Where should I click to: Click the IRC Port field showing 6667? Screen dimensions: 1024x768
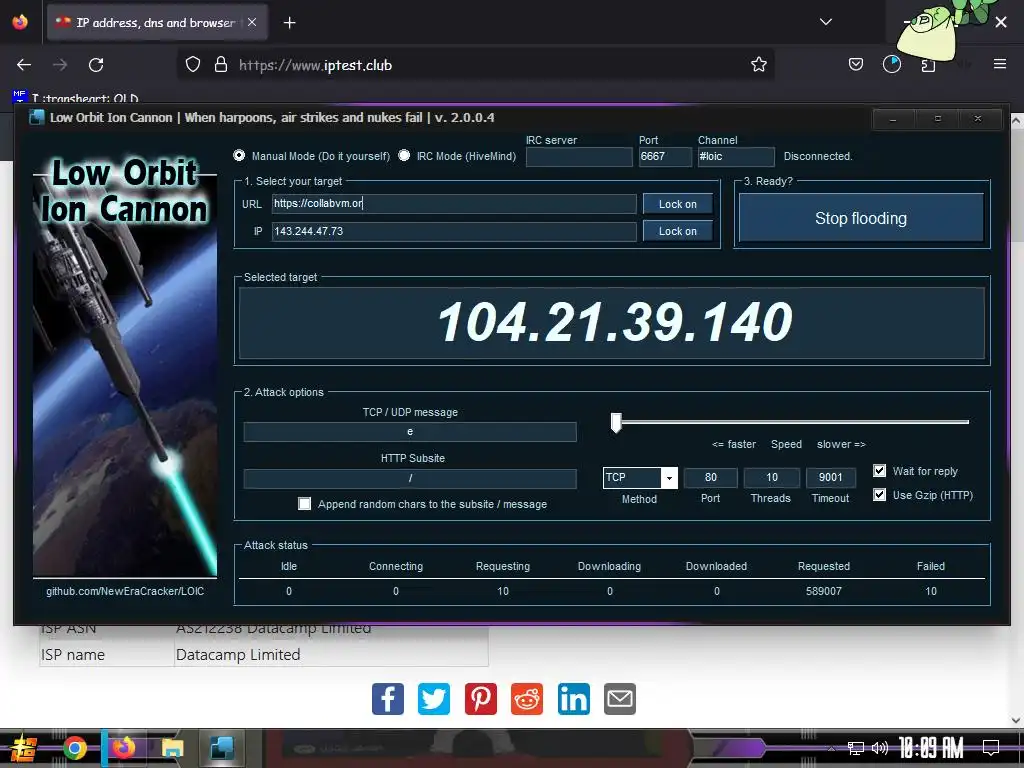(665, 157)
